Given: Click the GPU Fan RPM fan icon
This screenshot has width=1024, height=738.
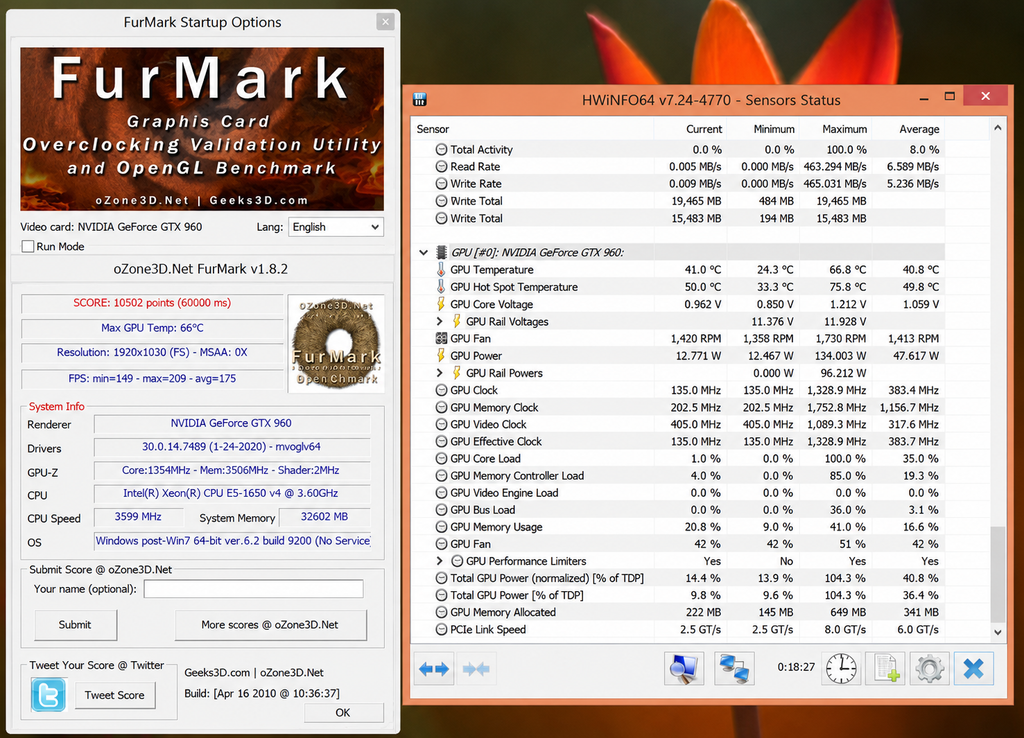Looking at the screenshot, I should click(441, 338).
